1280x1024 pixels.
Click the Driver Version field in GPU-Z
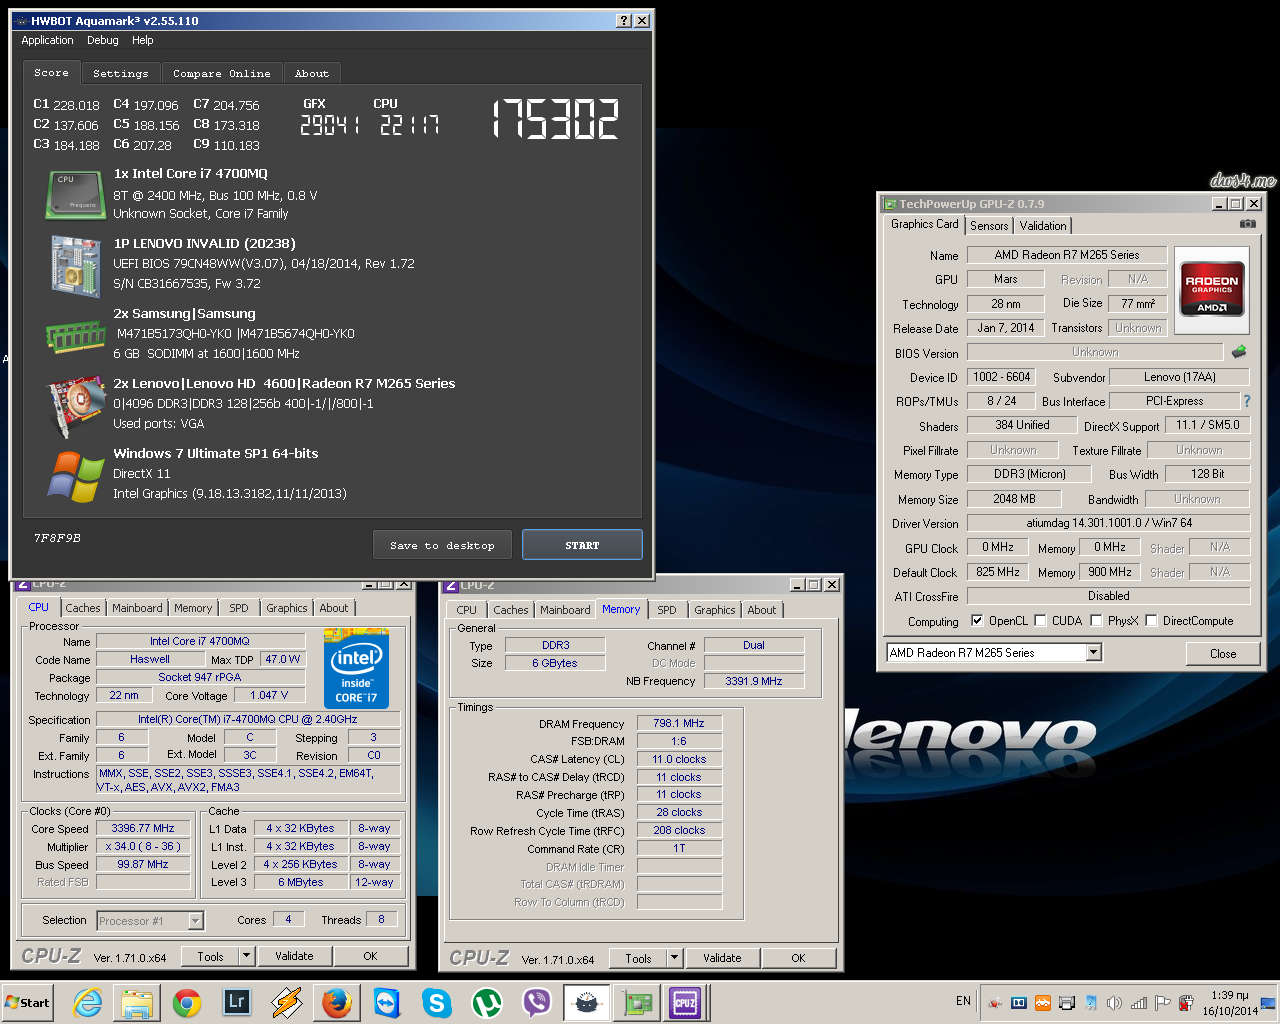pos(1109,523)
